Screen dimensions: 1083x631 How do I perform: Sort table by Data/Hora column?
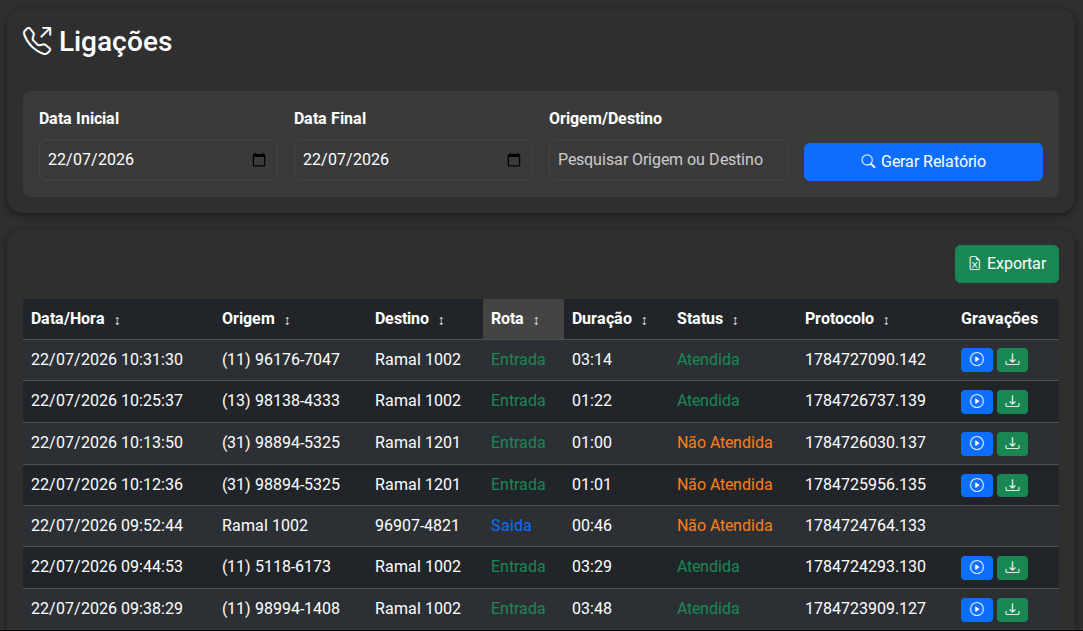click(x=117, y=320)
